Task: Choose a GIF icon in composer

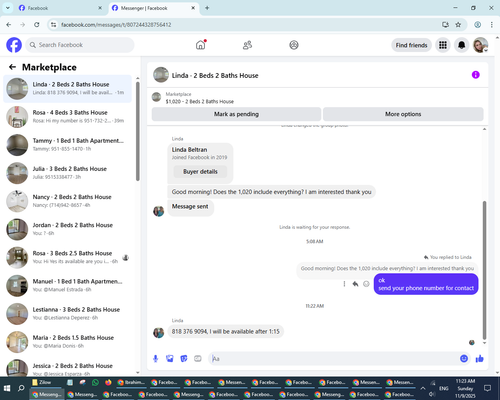Action: (x=198, y=359)
